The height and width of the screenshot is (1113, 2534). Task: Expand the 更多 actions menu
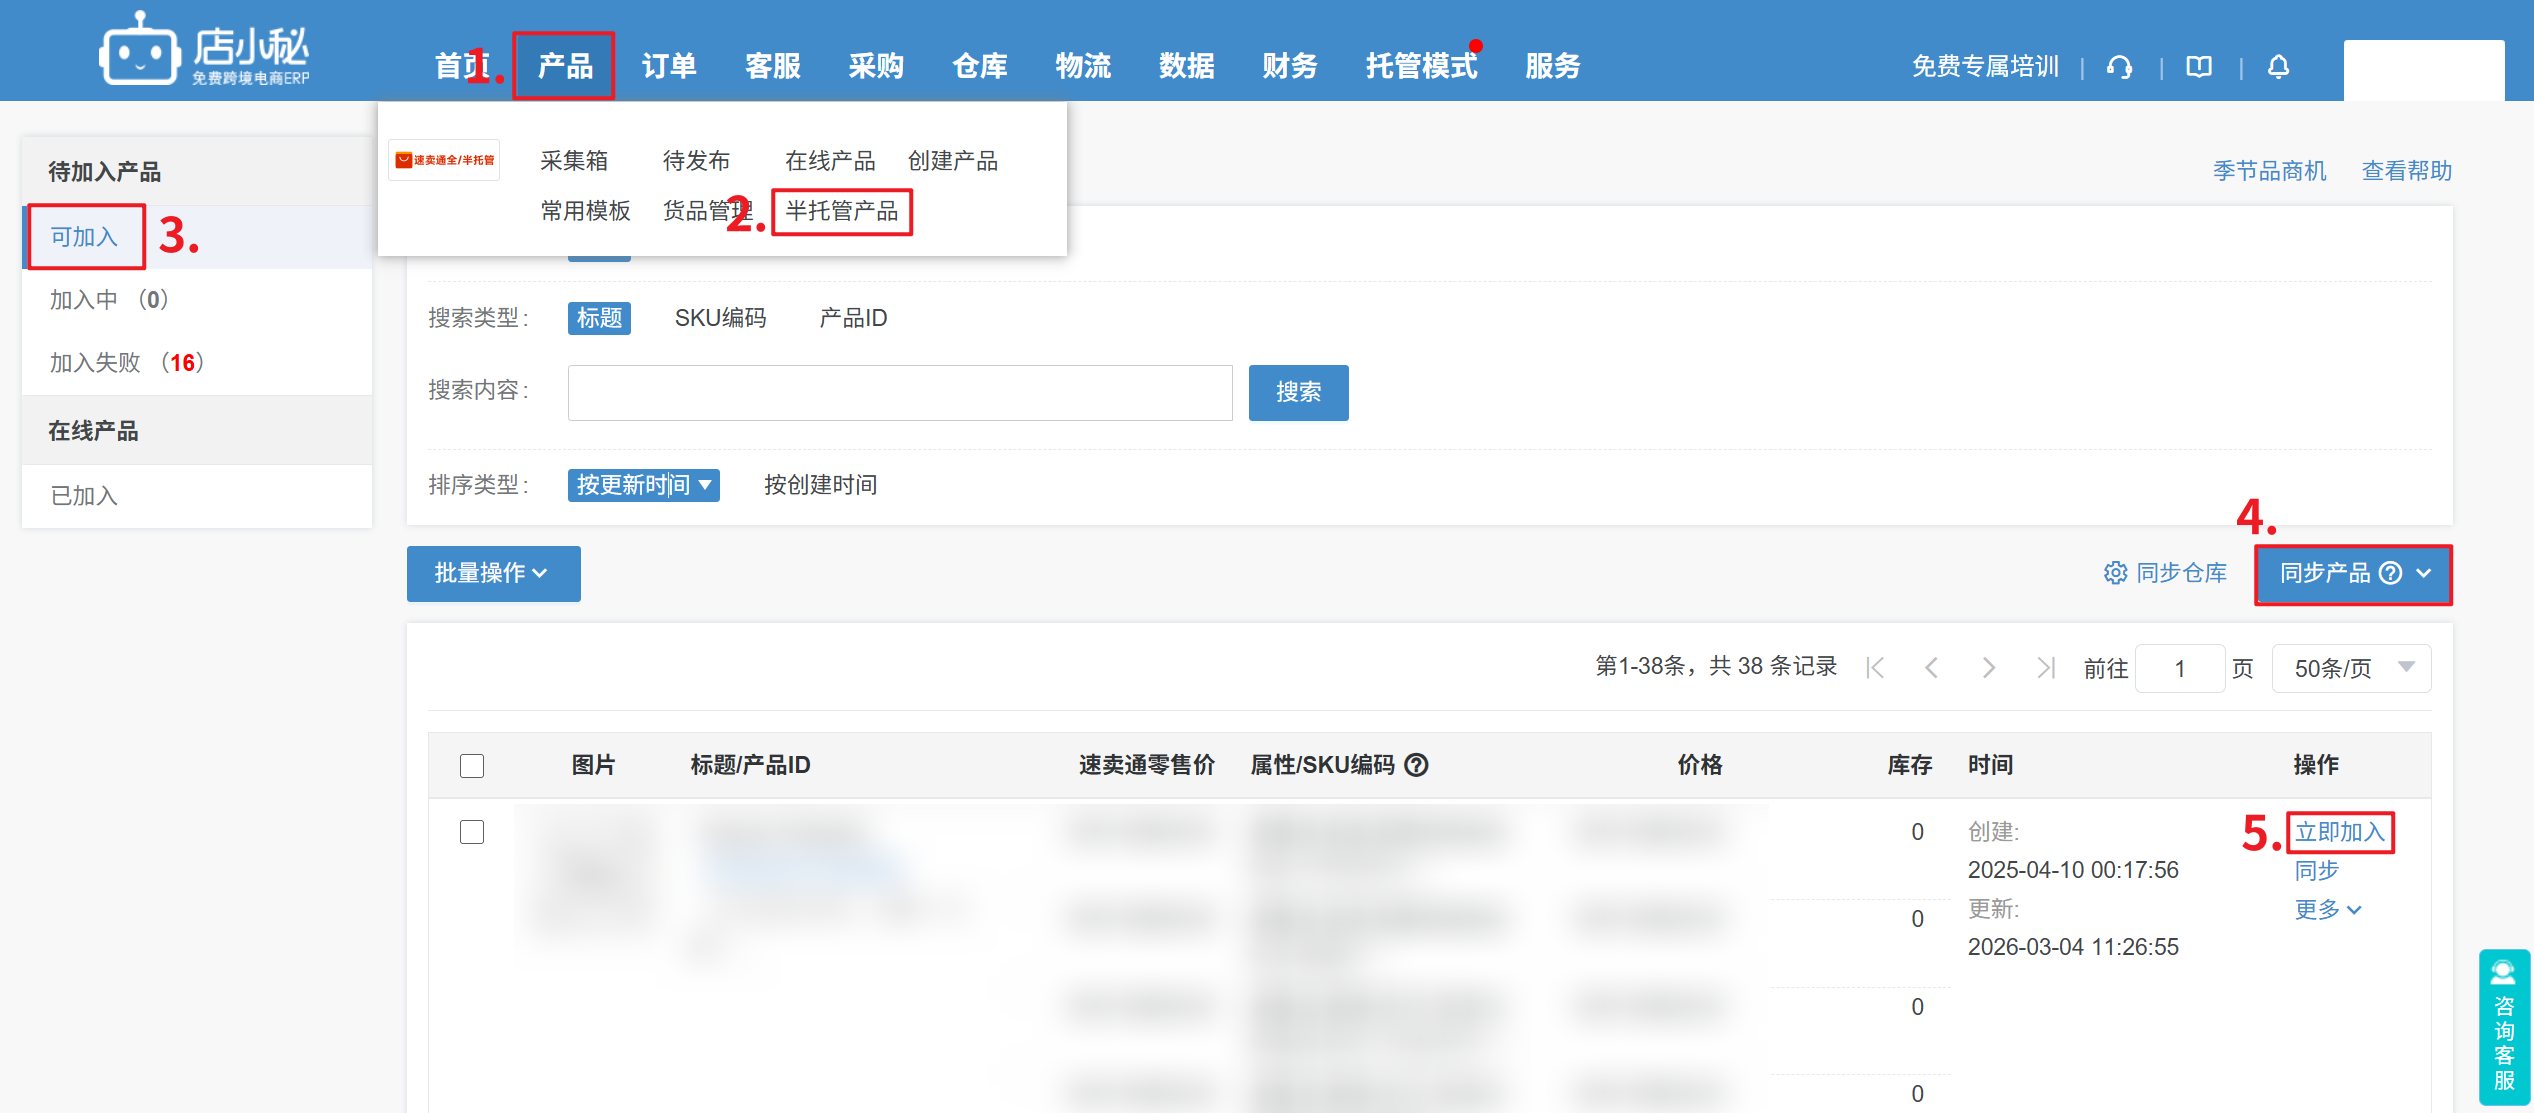[x=2327, y=910]
